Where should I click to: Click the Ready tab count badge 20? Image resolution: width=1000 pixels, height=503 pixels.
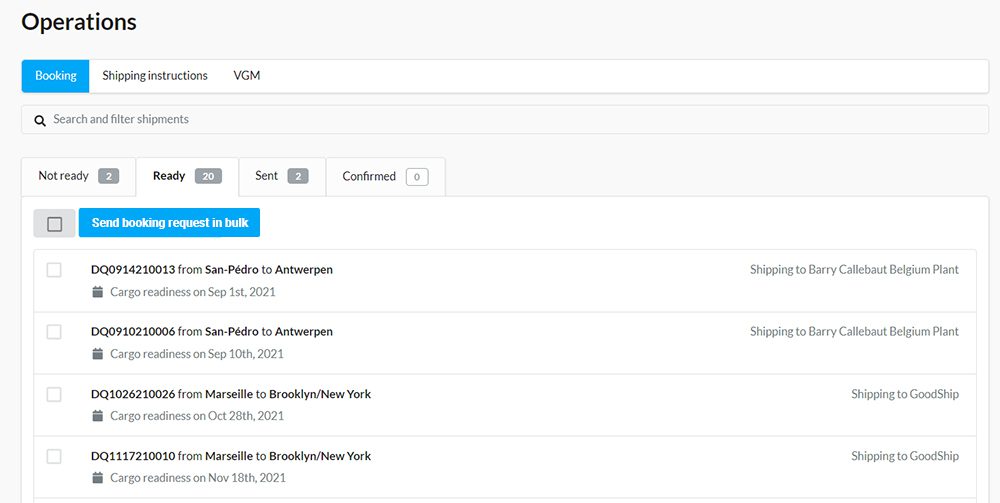(x=209, y=177)
